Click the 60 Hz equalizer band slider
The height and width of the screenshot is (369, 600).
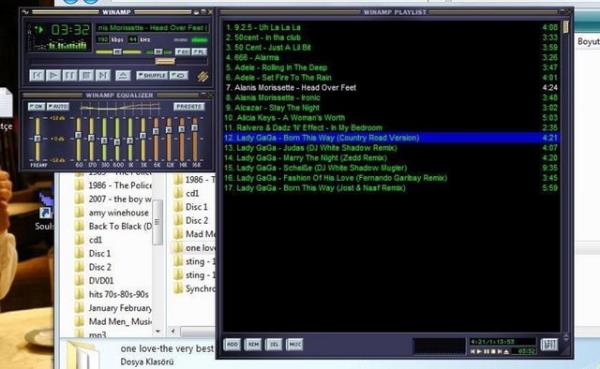[78, 139]
